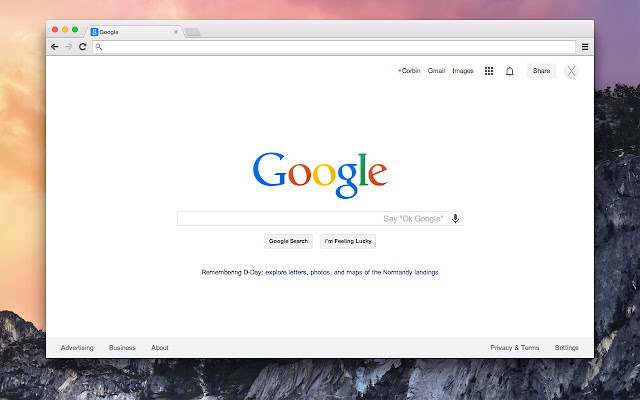
Task: Focus the browser address bar
Action: tap(334, 47)
